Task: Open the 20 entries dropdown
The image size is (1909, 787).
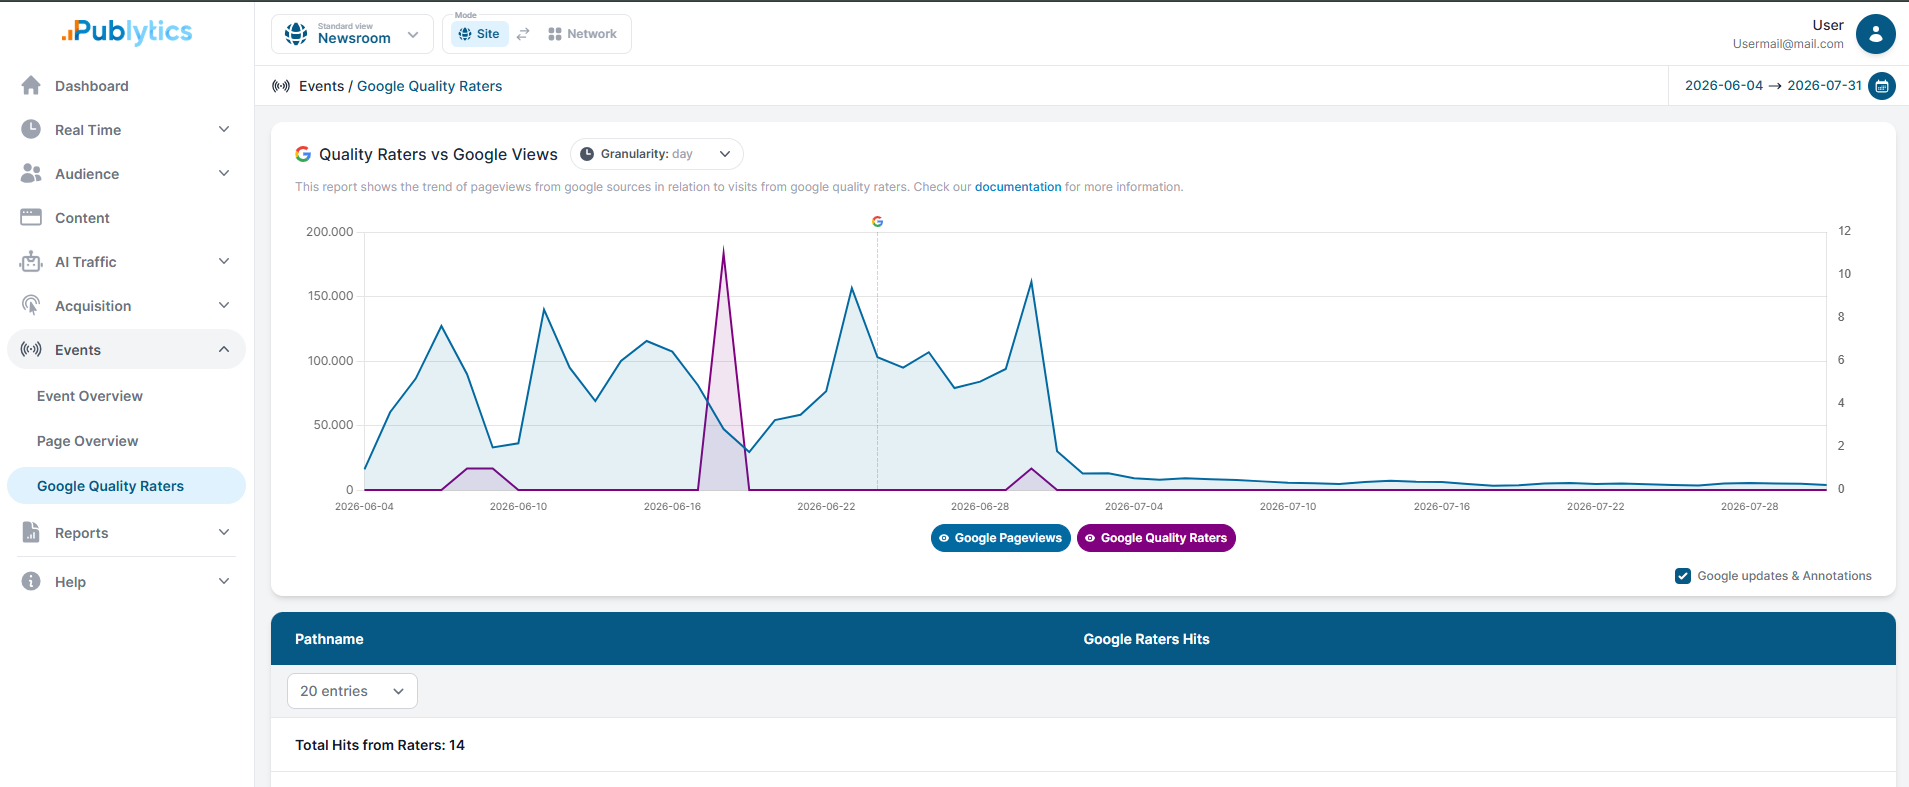Action: point(352,691)
